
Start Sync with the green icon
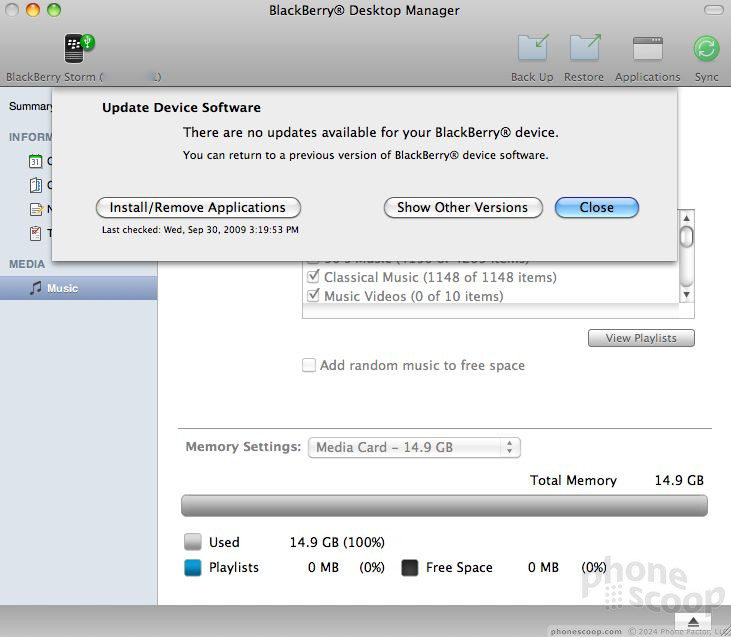pos(706,48)
